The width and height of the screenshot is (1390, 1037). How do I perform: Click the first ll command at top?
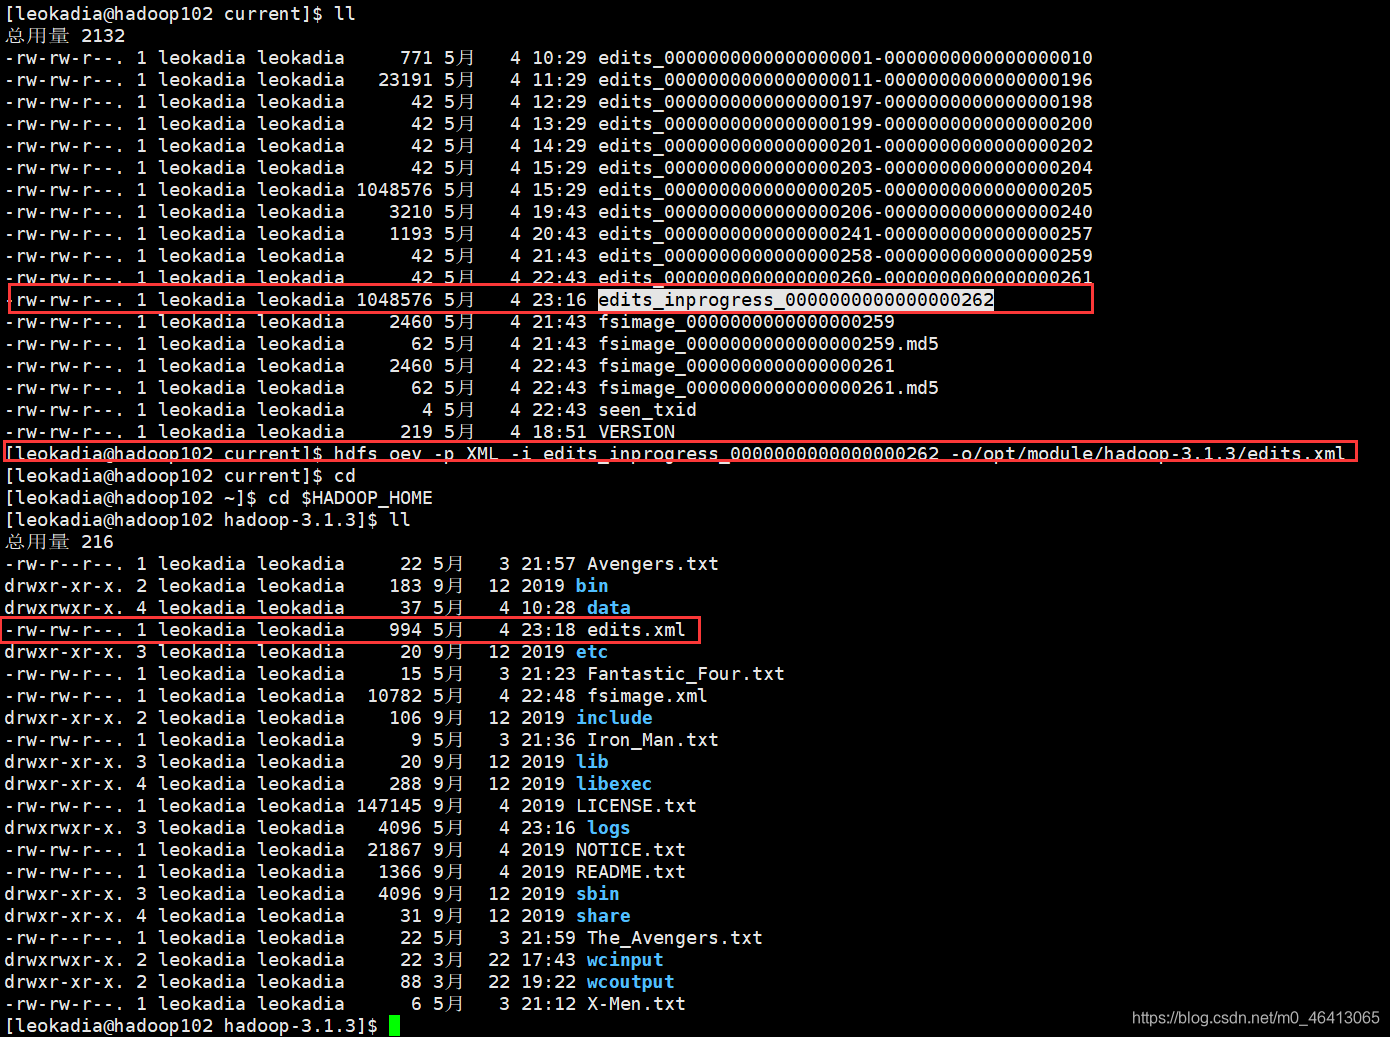tap(344, 14)
